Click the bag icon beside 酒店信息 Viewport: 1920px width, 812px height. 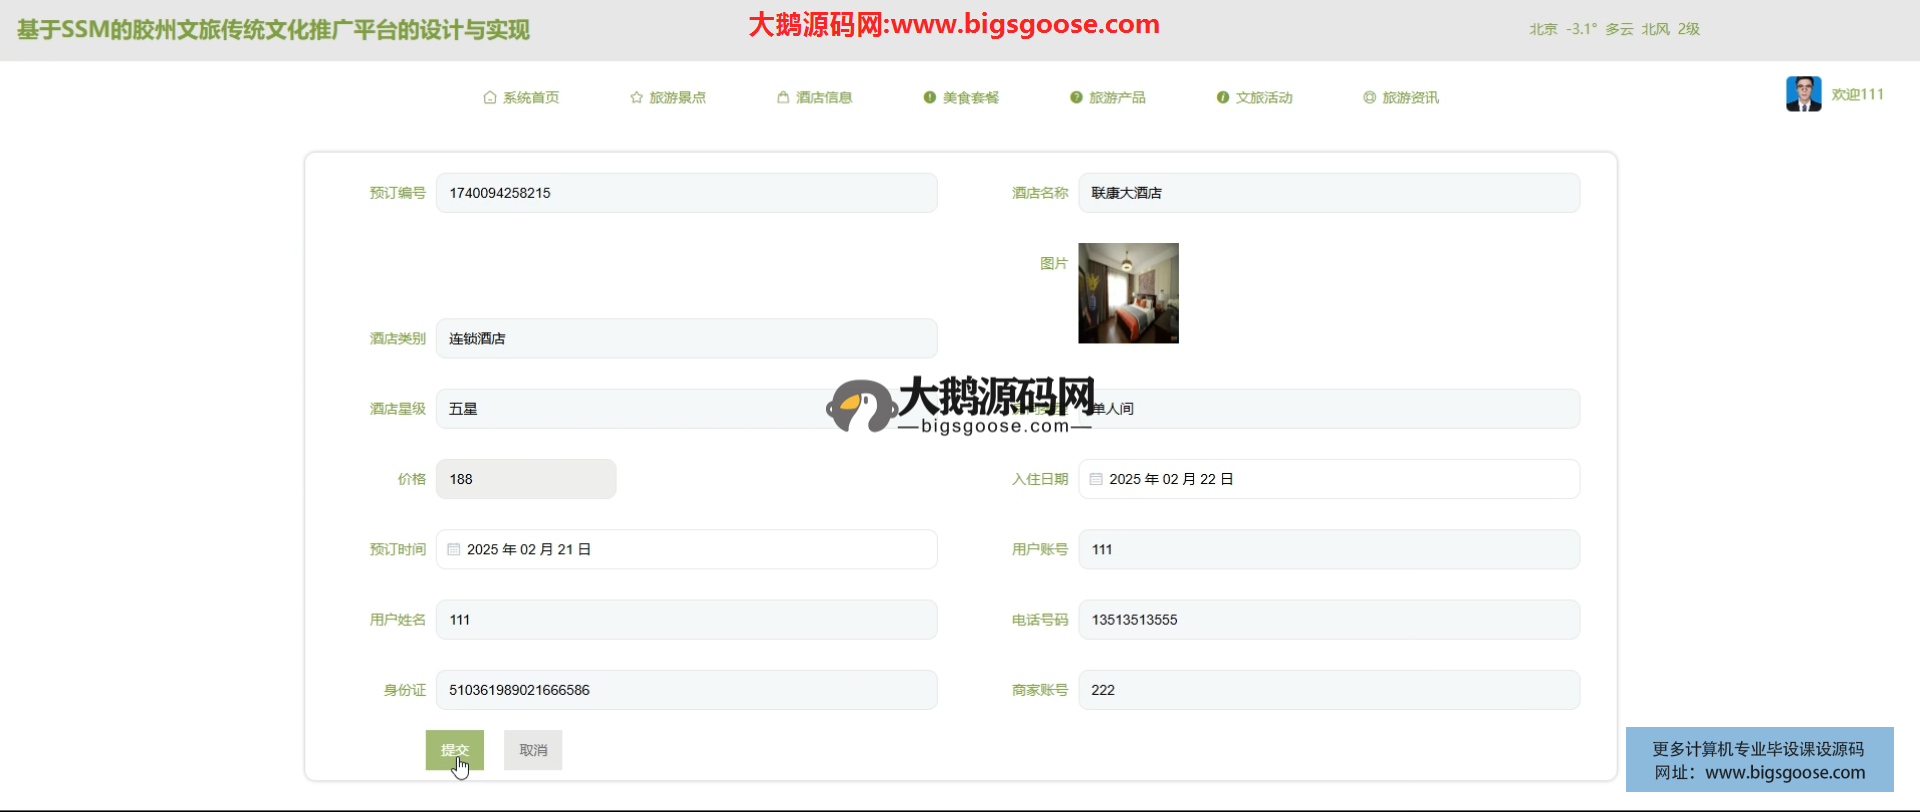point(783,98)
